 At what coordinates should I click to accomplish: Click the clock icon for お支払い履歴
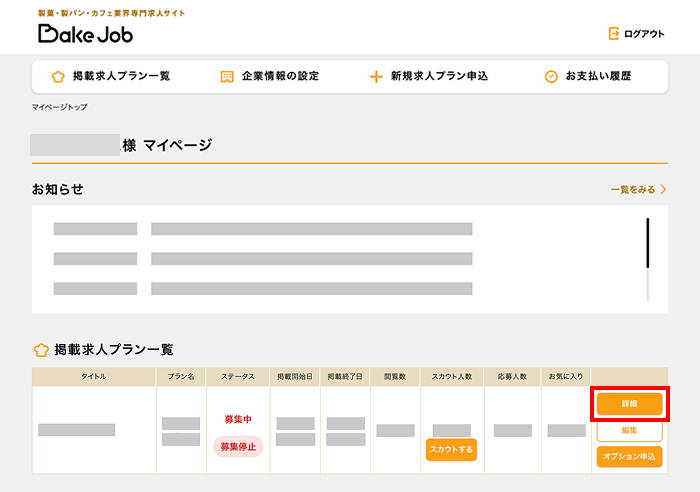coord(551,76)
